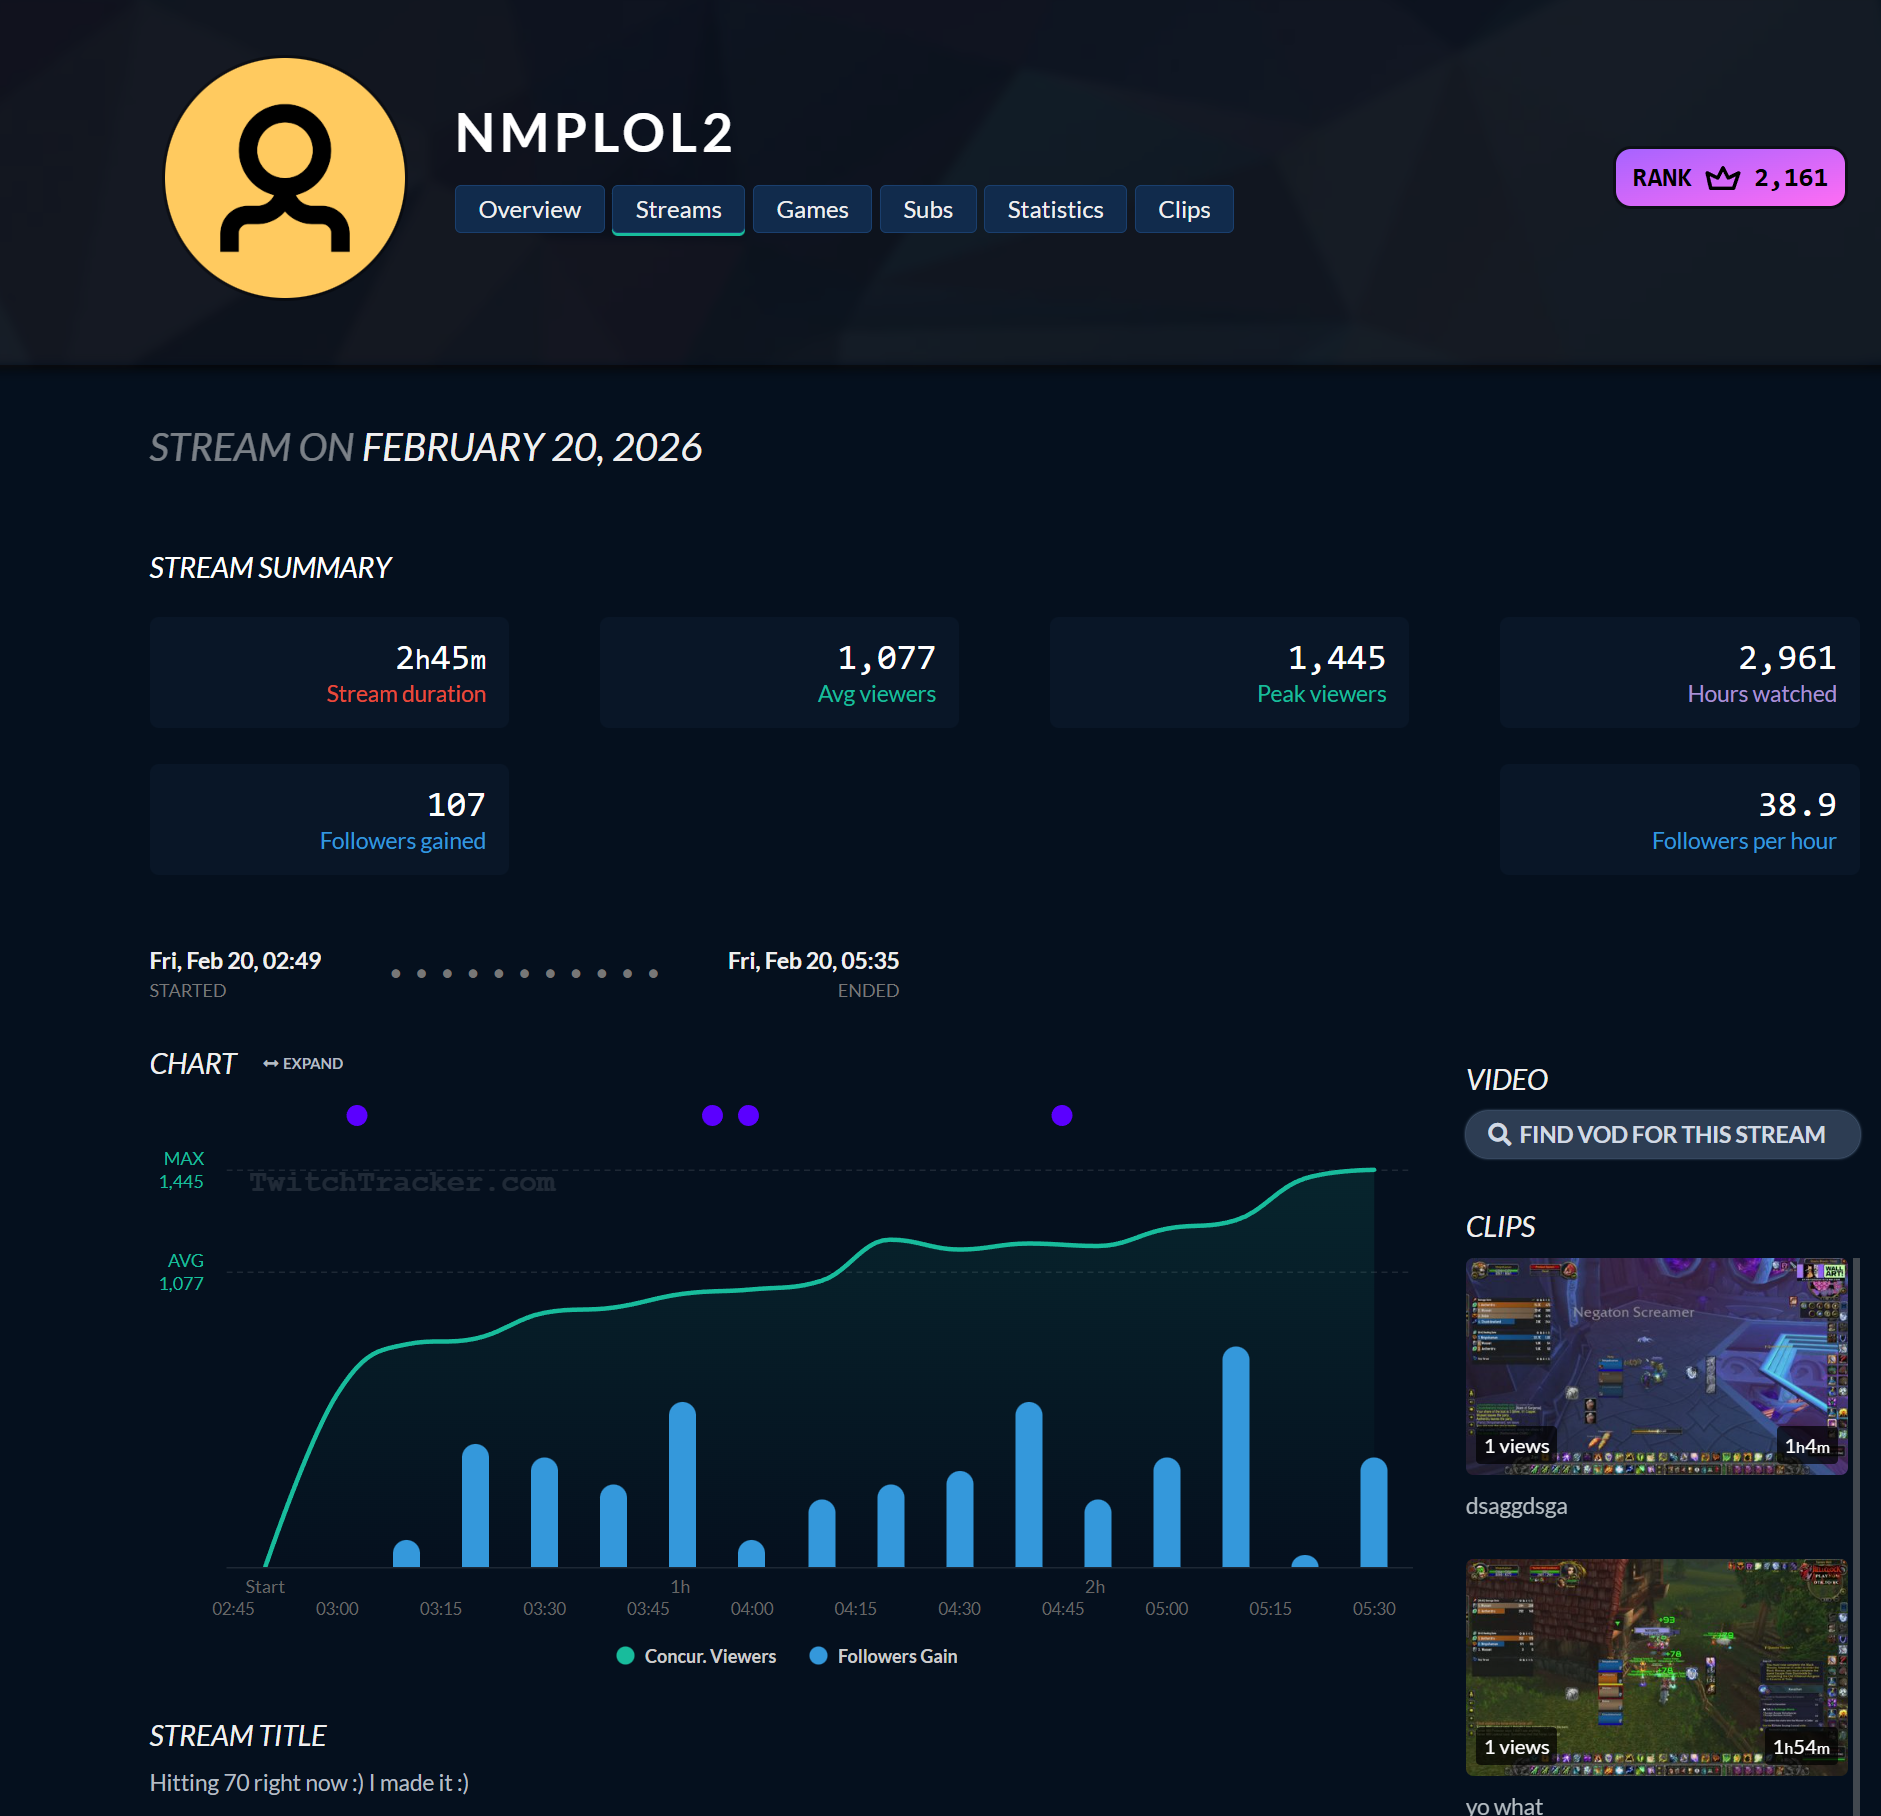Select the rightmost purple marker above the chart

click(x=1062, y=1115)
